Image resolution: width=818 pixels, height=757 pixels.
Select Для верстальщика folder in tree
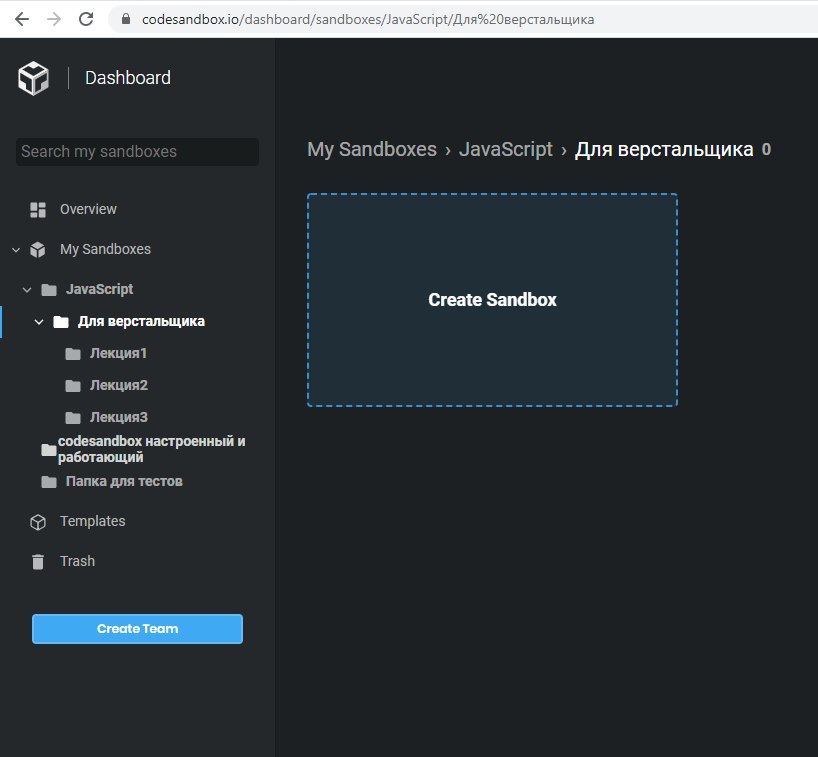coord(141,321)
